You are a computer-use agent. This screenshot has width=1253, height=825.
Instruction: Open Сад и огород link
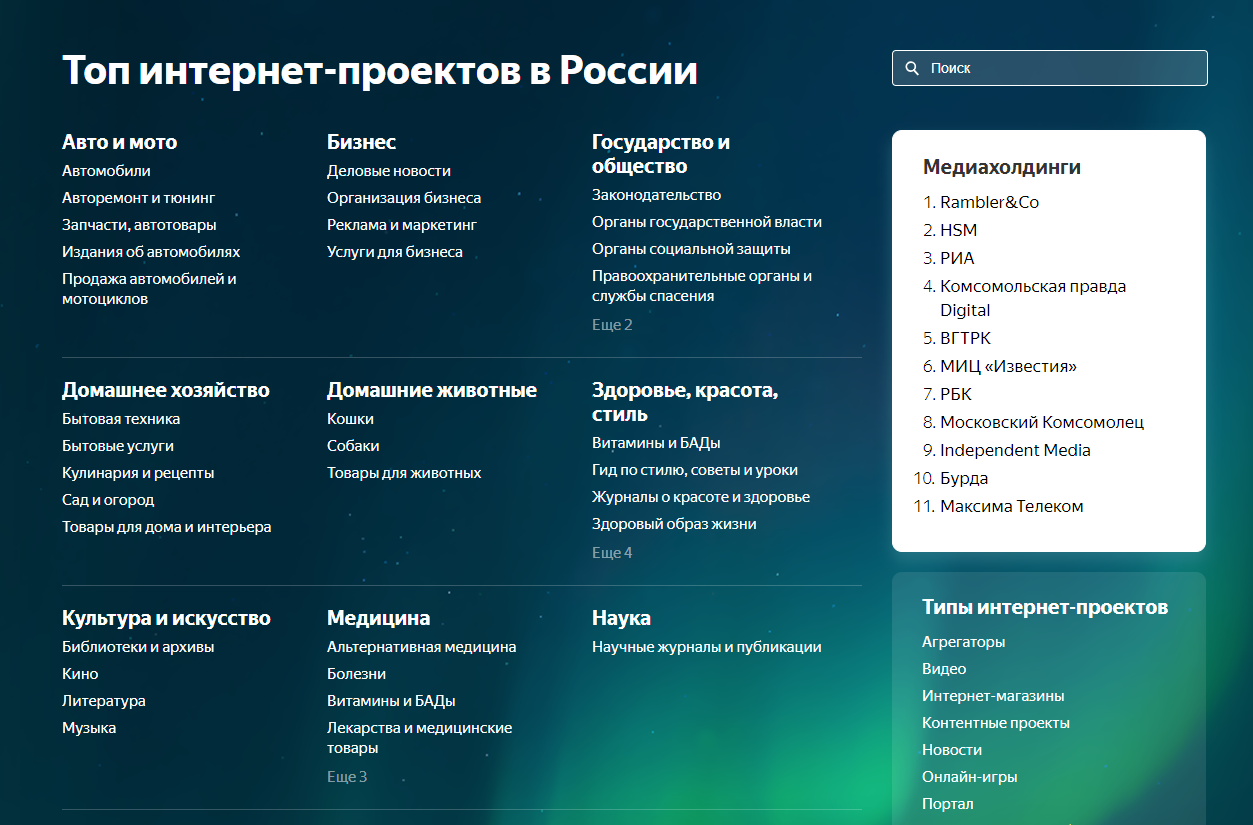pyautogui.click(x=108, y=500)
